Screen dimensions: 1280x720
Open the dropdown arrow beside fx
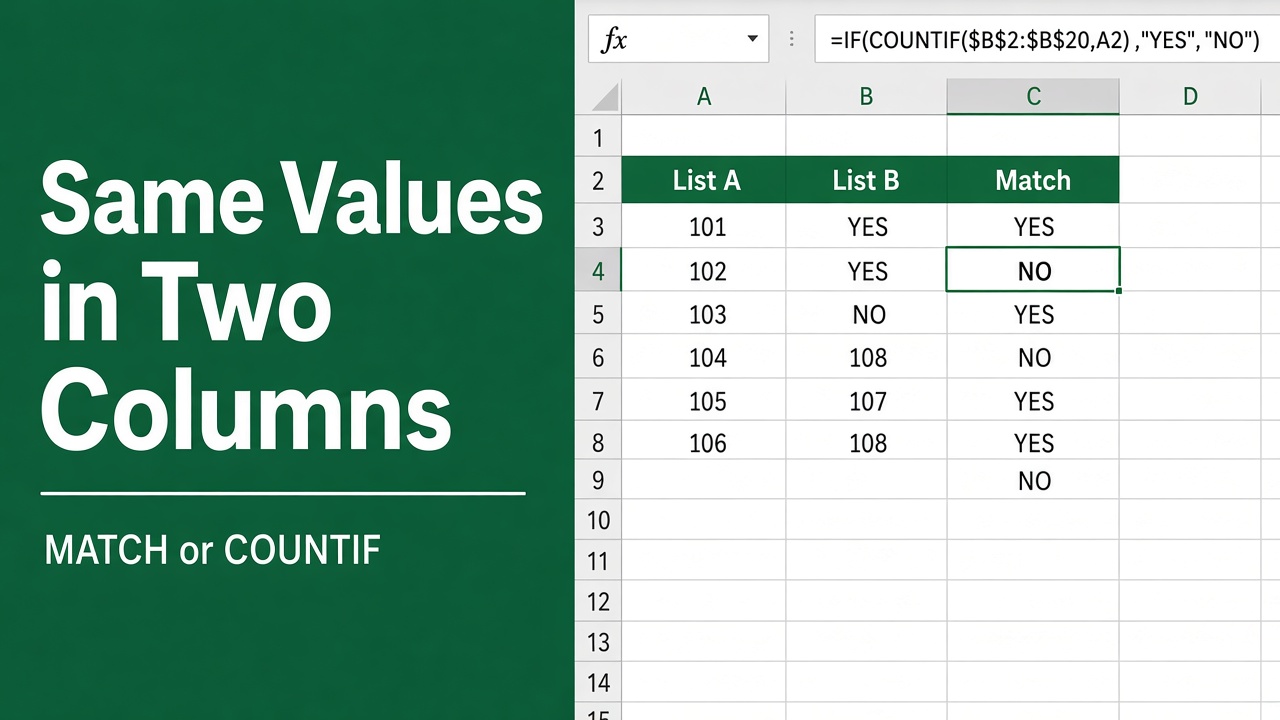click(752, 40)
